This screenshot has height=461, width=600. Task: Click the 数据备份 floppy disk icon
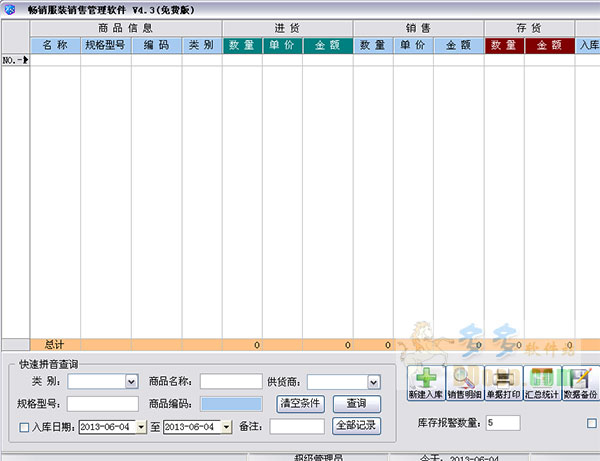pyautogui.click(x=580, y=383)
